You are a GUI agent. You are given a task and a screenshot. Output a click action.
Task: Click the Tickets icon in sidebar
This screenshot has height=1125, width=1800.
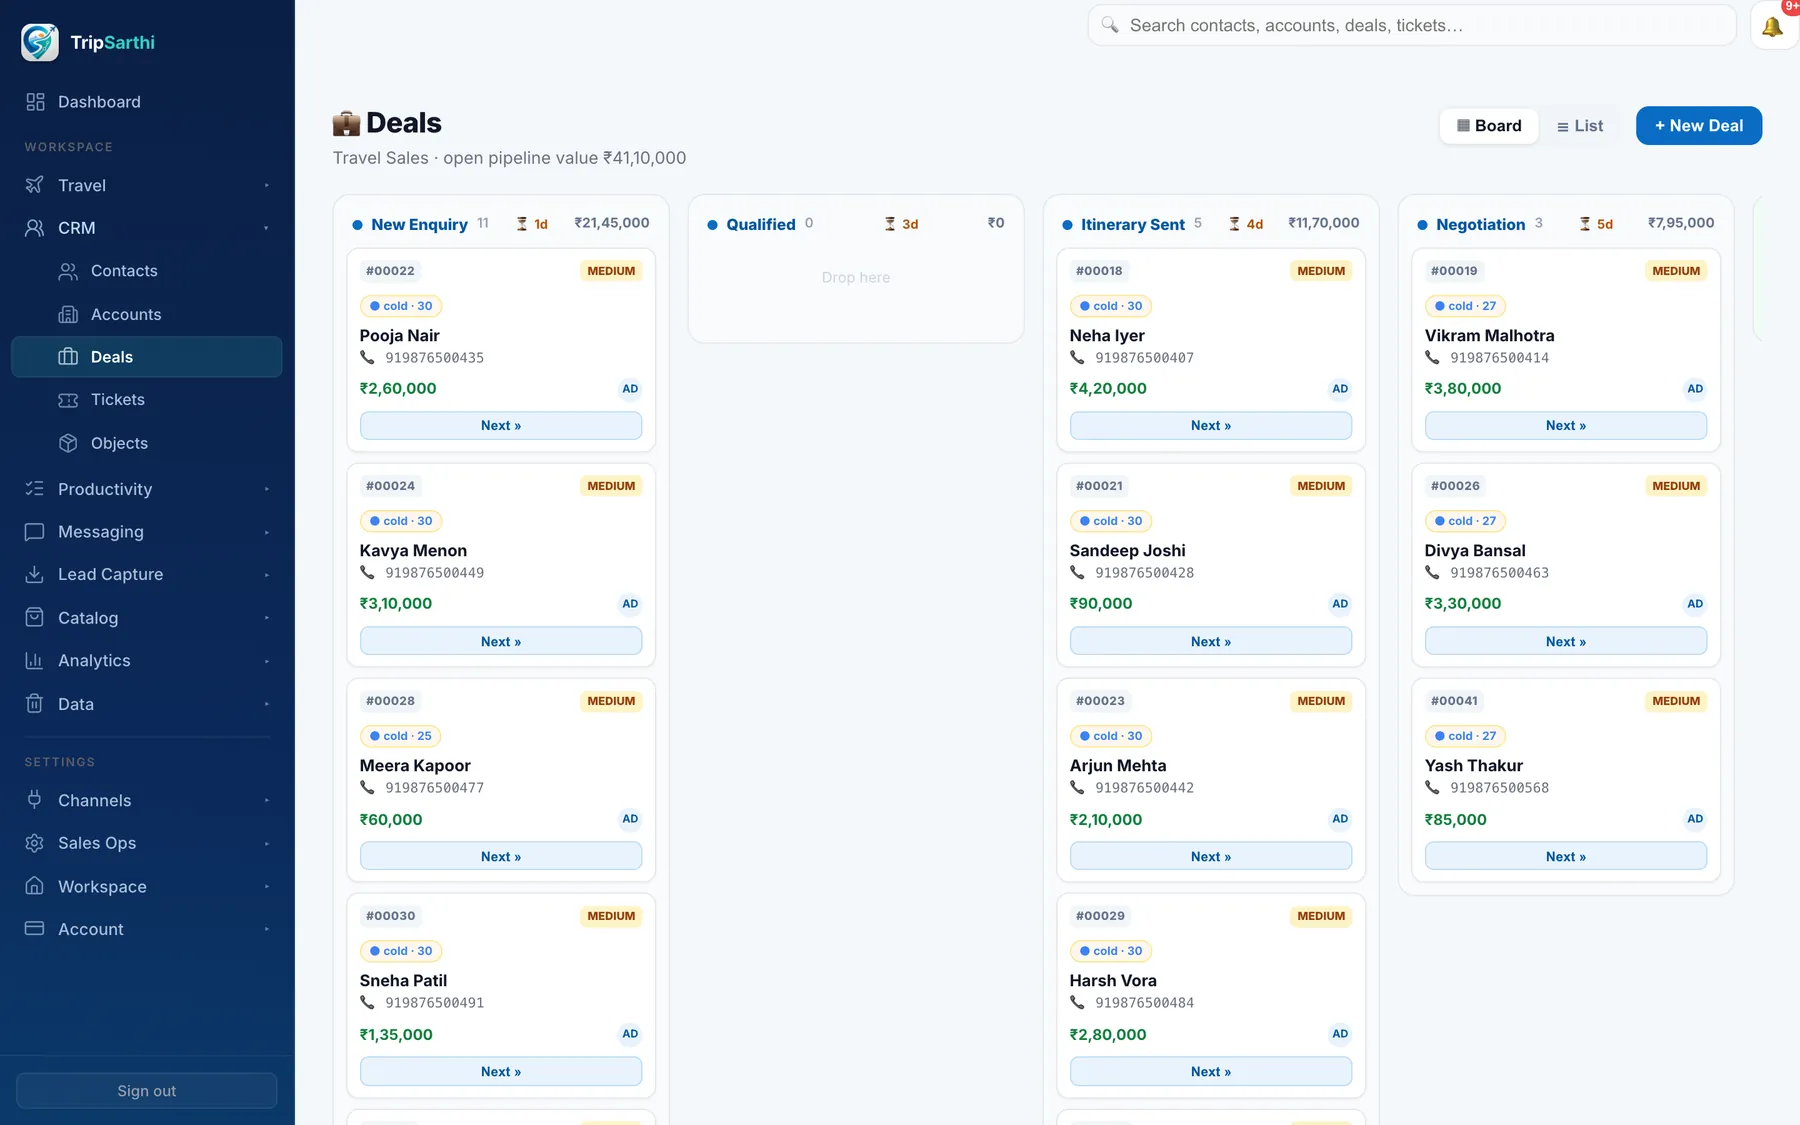click(x=68, y=400)
